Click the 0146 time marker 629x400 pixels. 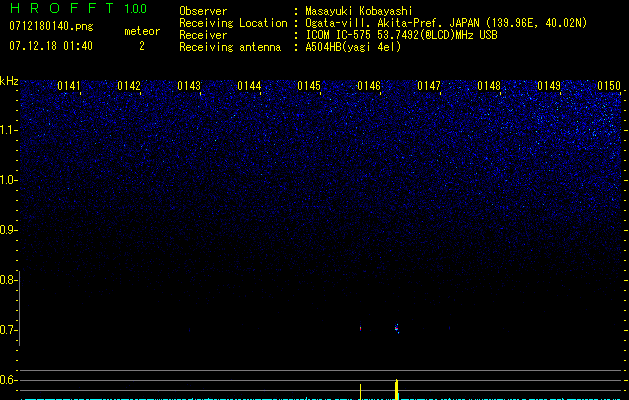(x=369, y=86)
